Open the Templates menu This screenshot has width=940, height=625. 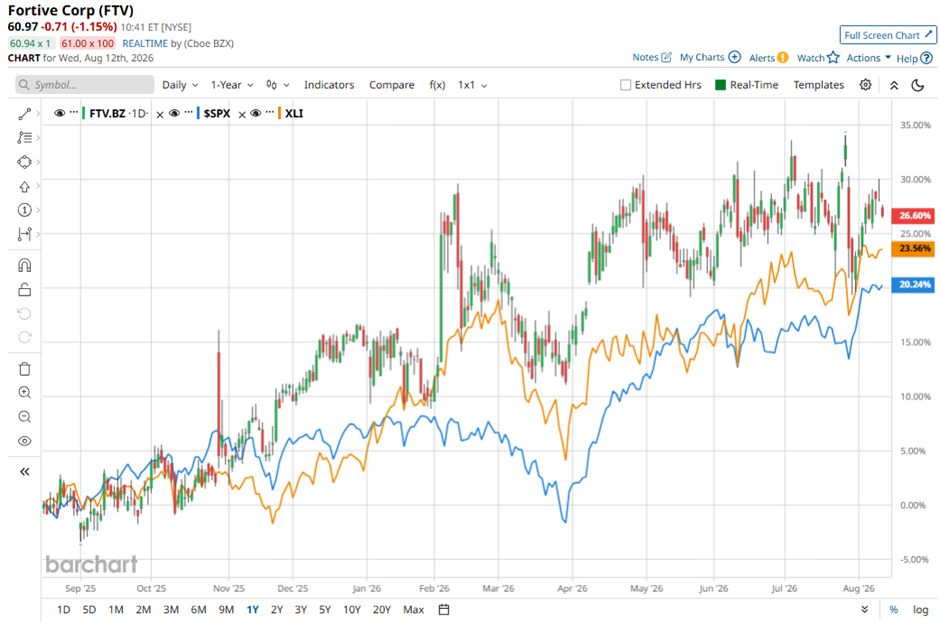point(818,85)
